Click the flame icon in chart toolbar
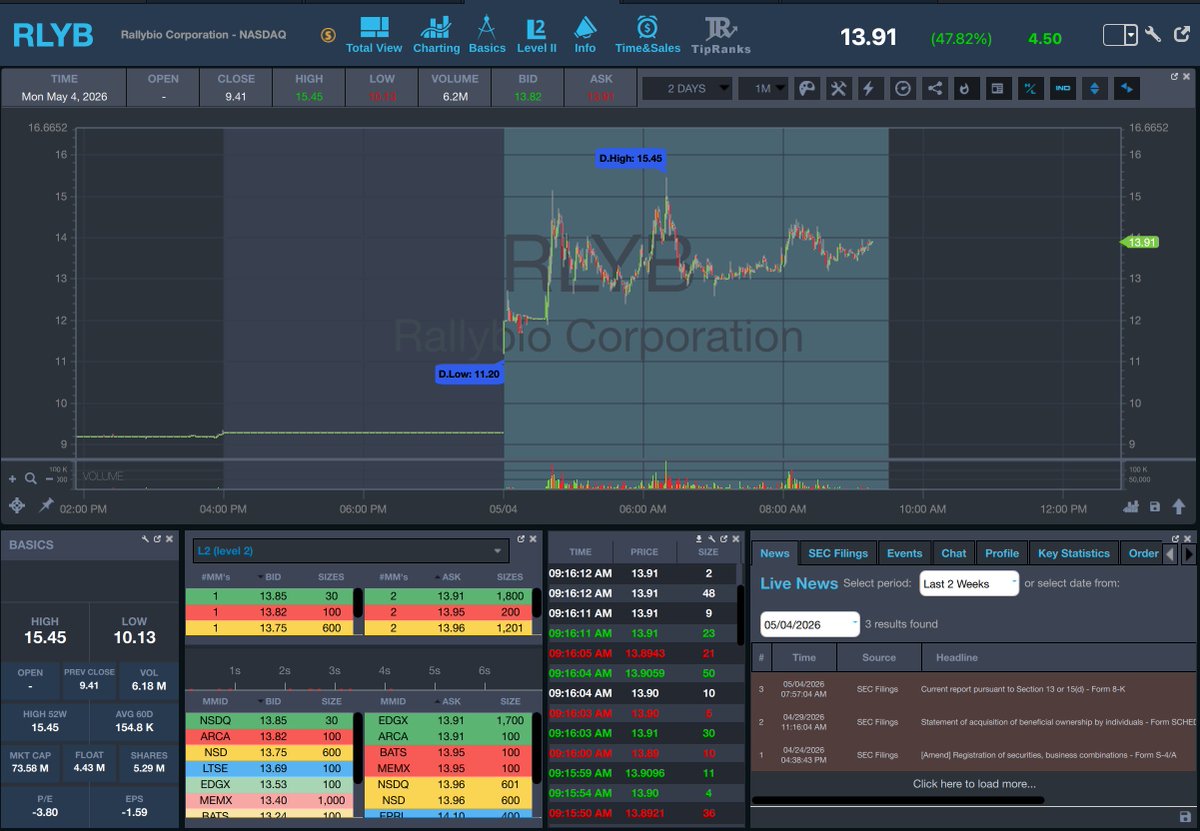Screen dimensions: 1200x831 (966, 88)
